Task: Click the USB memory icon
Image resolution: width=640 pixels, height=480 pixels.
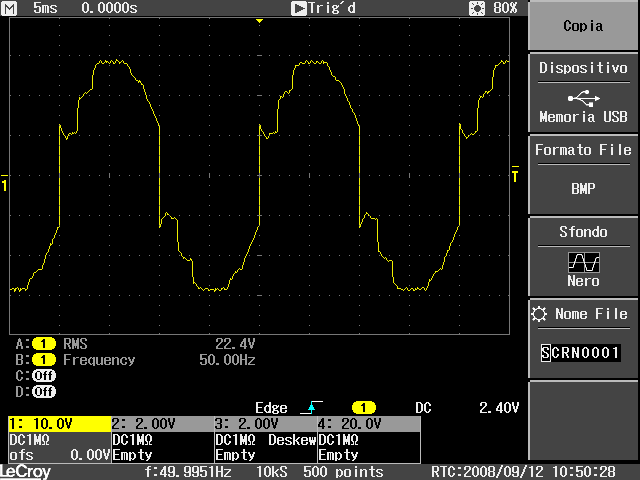Action: coord(584,98)
